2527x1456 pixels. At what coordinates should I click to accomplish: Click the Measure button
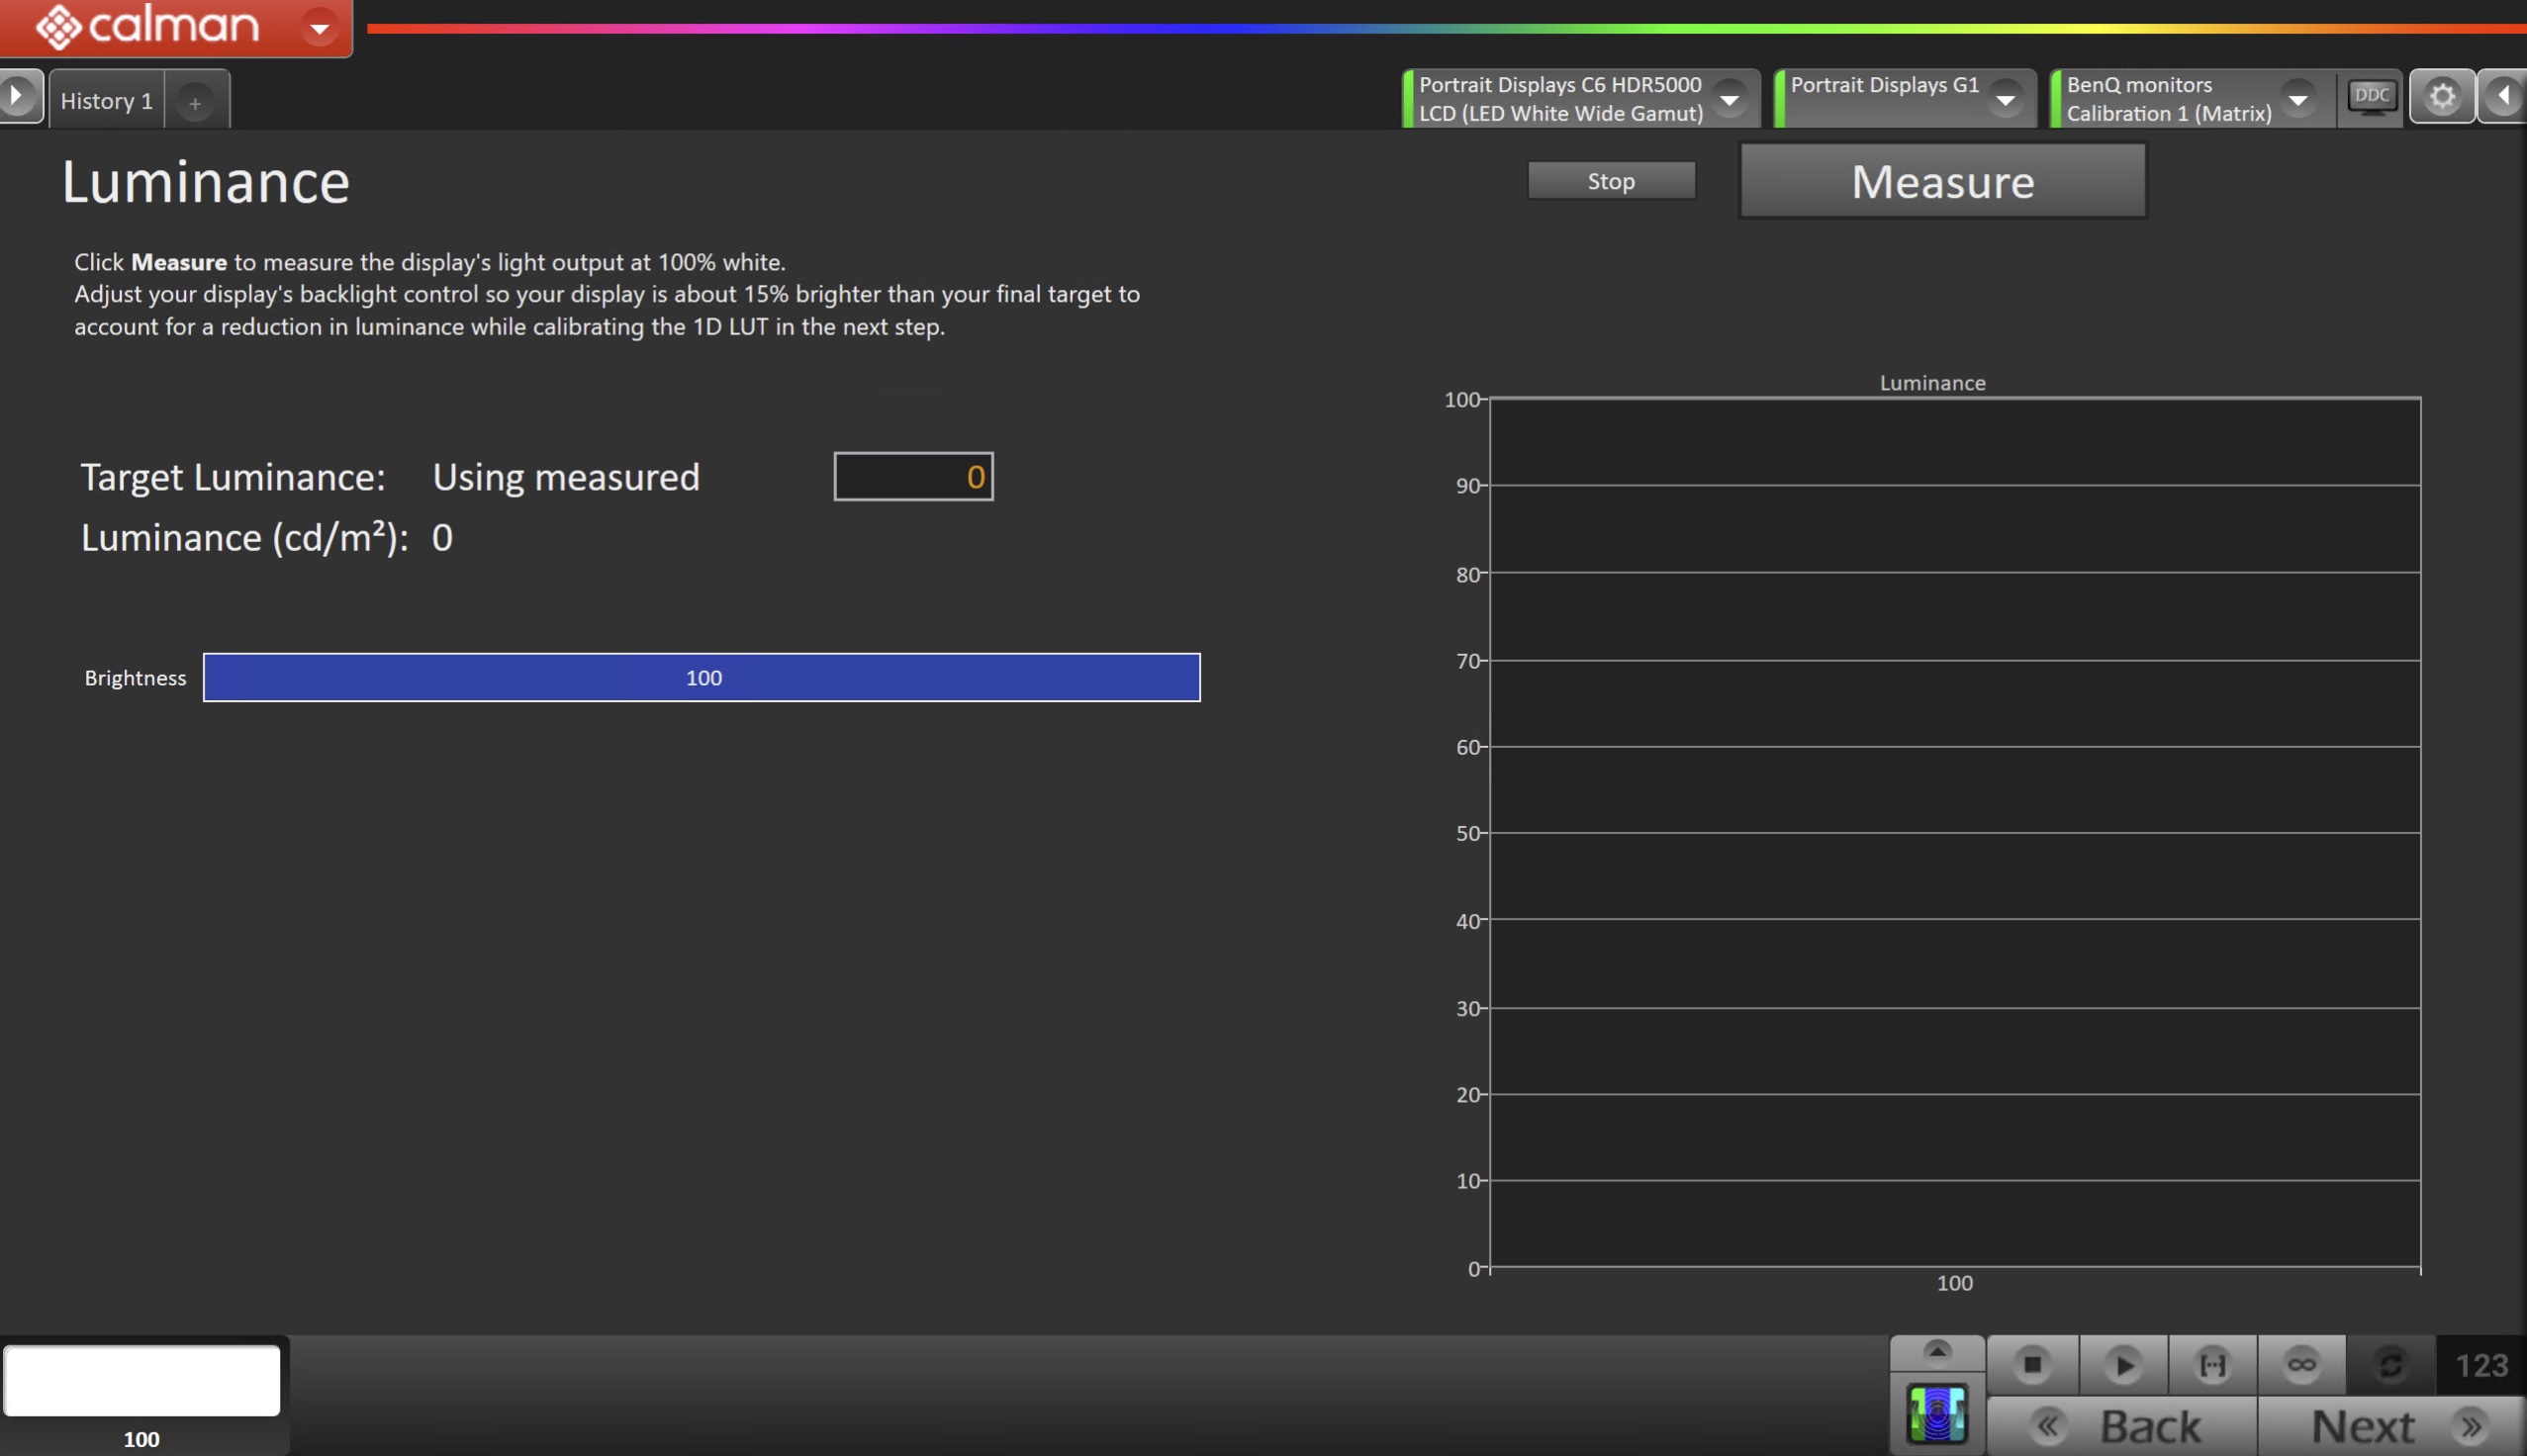(1942, 182)
